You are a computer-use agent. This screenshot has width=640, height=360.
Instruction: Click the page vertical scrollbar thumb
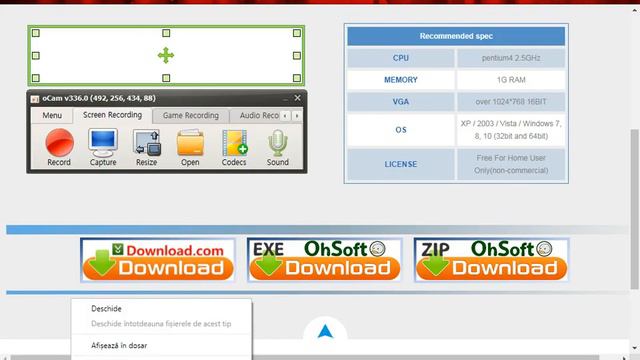635,209
